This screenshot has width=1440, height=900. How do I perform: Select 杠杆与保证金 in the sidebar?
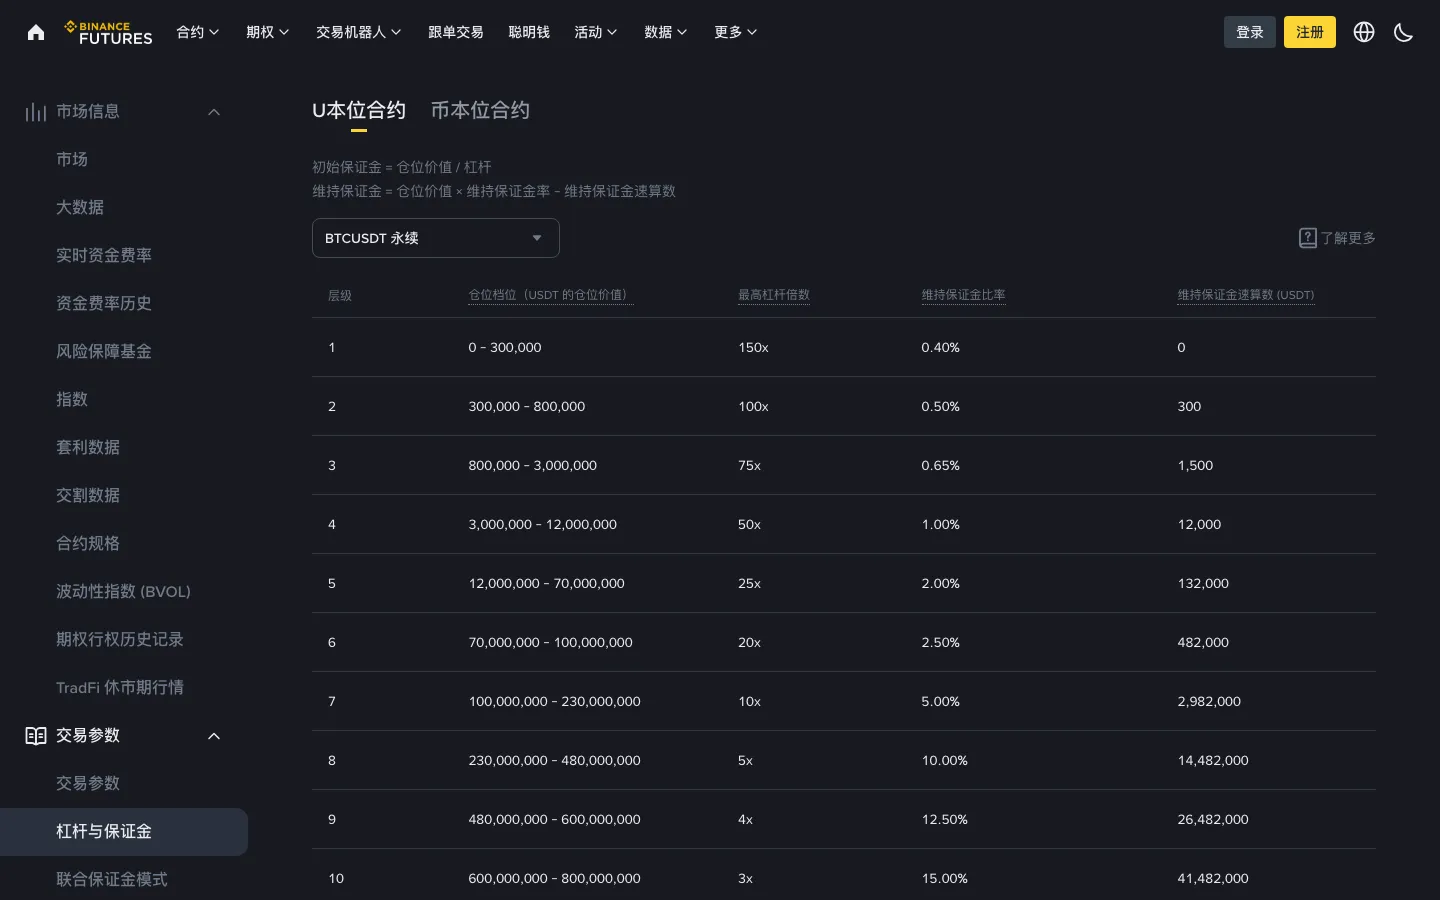coord(124,832)
